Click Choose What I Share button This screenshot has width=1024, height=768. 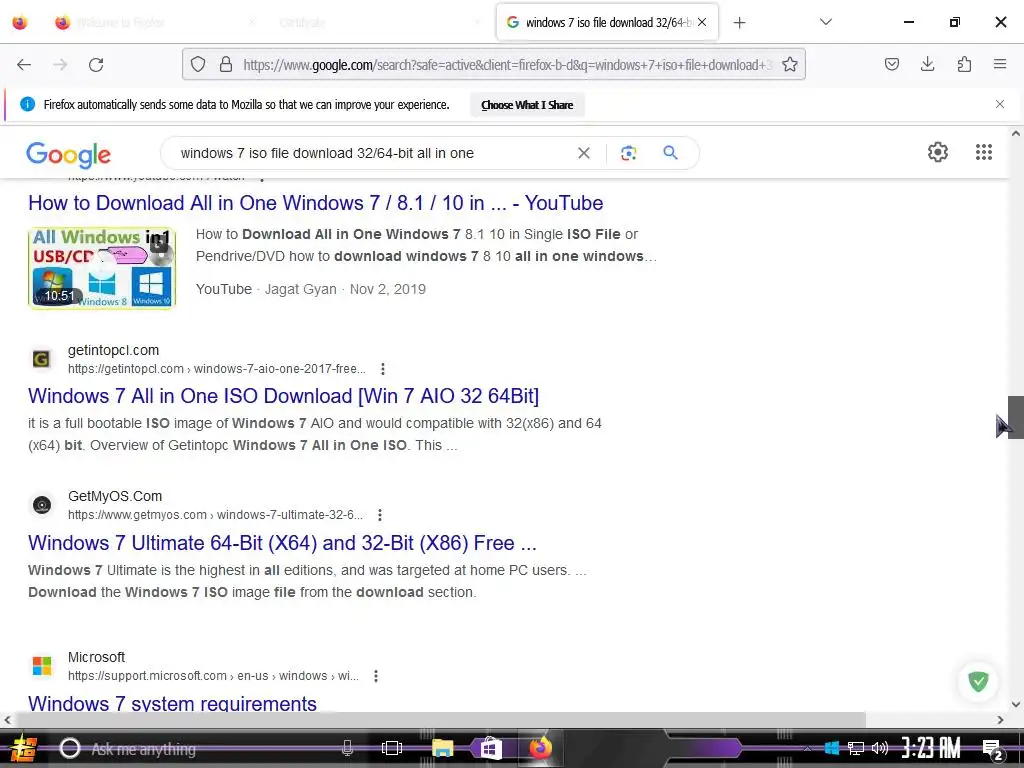[527, 105]
